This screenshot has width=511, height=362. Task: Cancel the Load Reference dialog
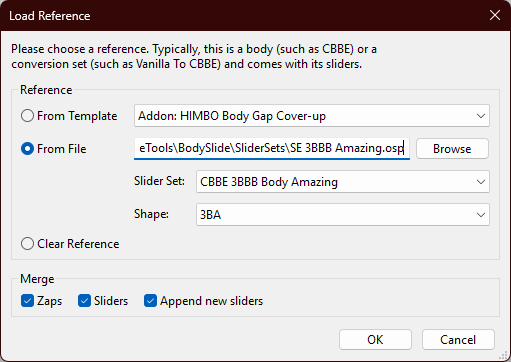(458, 340)
